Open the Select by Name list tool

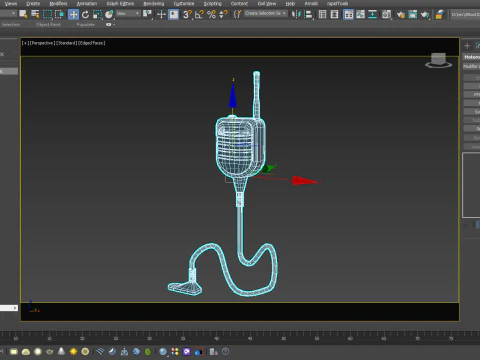point(35,14)
